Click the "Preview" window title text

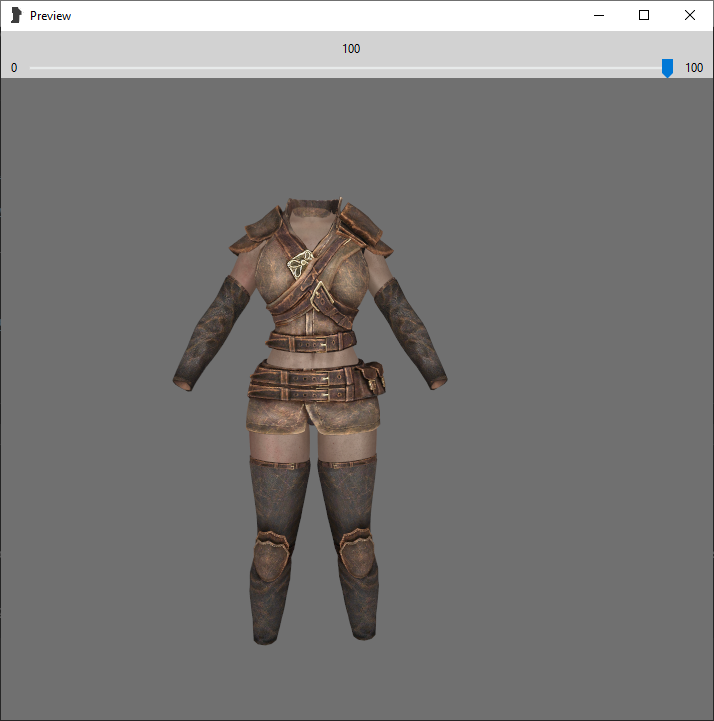51,16
